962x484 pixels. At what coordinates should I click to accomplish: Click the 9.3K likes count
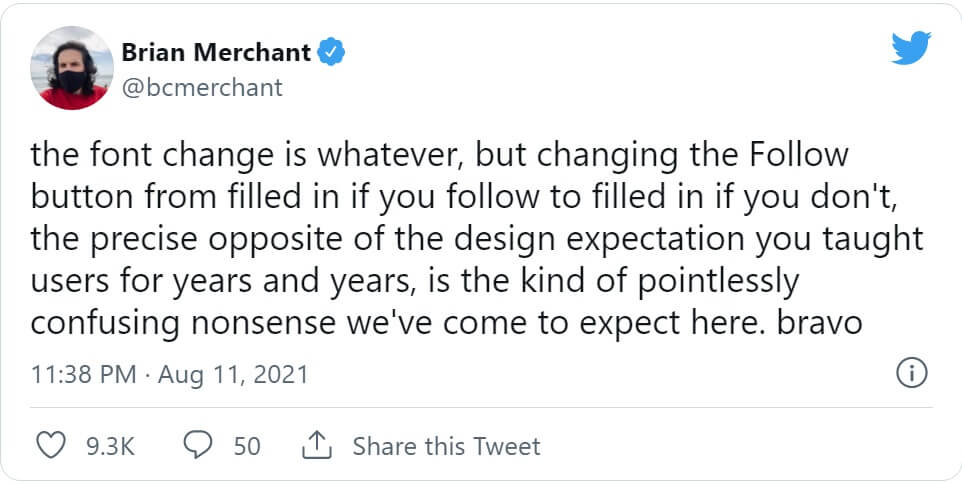click(x=110, y=446)
